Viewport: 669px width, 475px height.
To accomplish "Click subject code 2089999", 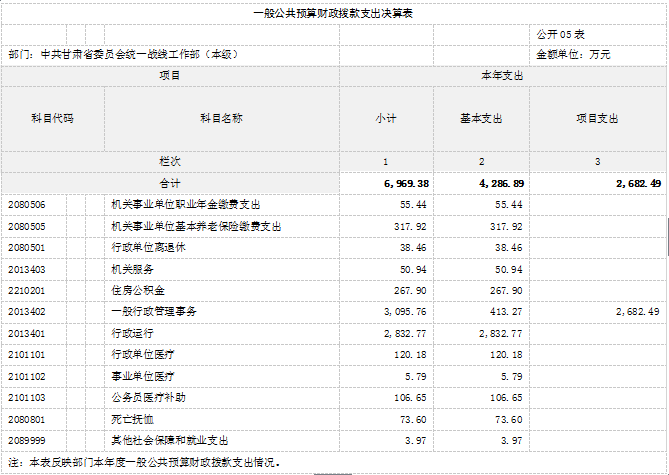I will click(26, 441).
